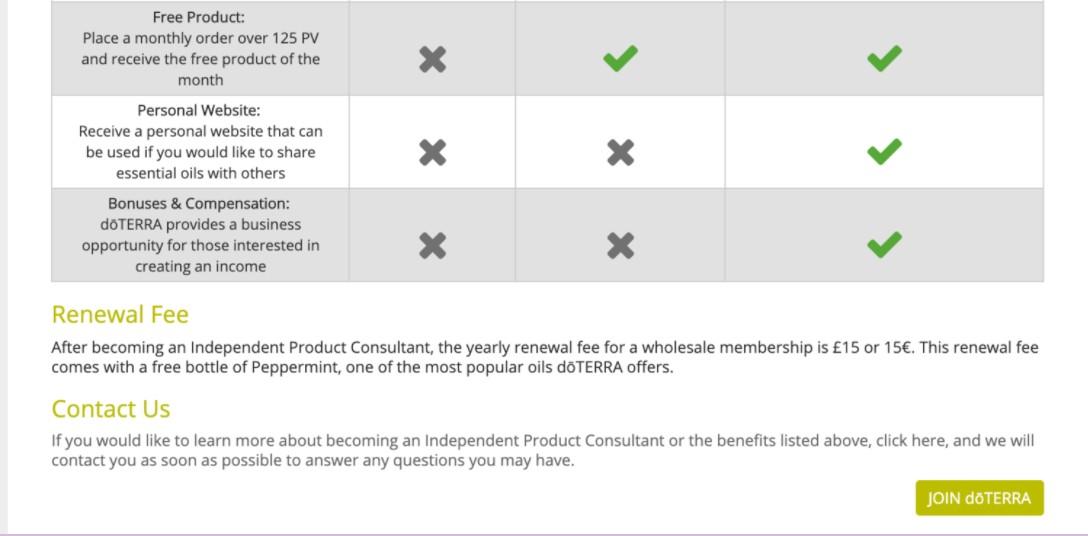Click the first gray cross in the Personal Website row

click(x=432, y=152)
